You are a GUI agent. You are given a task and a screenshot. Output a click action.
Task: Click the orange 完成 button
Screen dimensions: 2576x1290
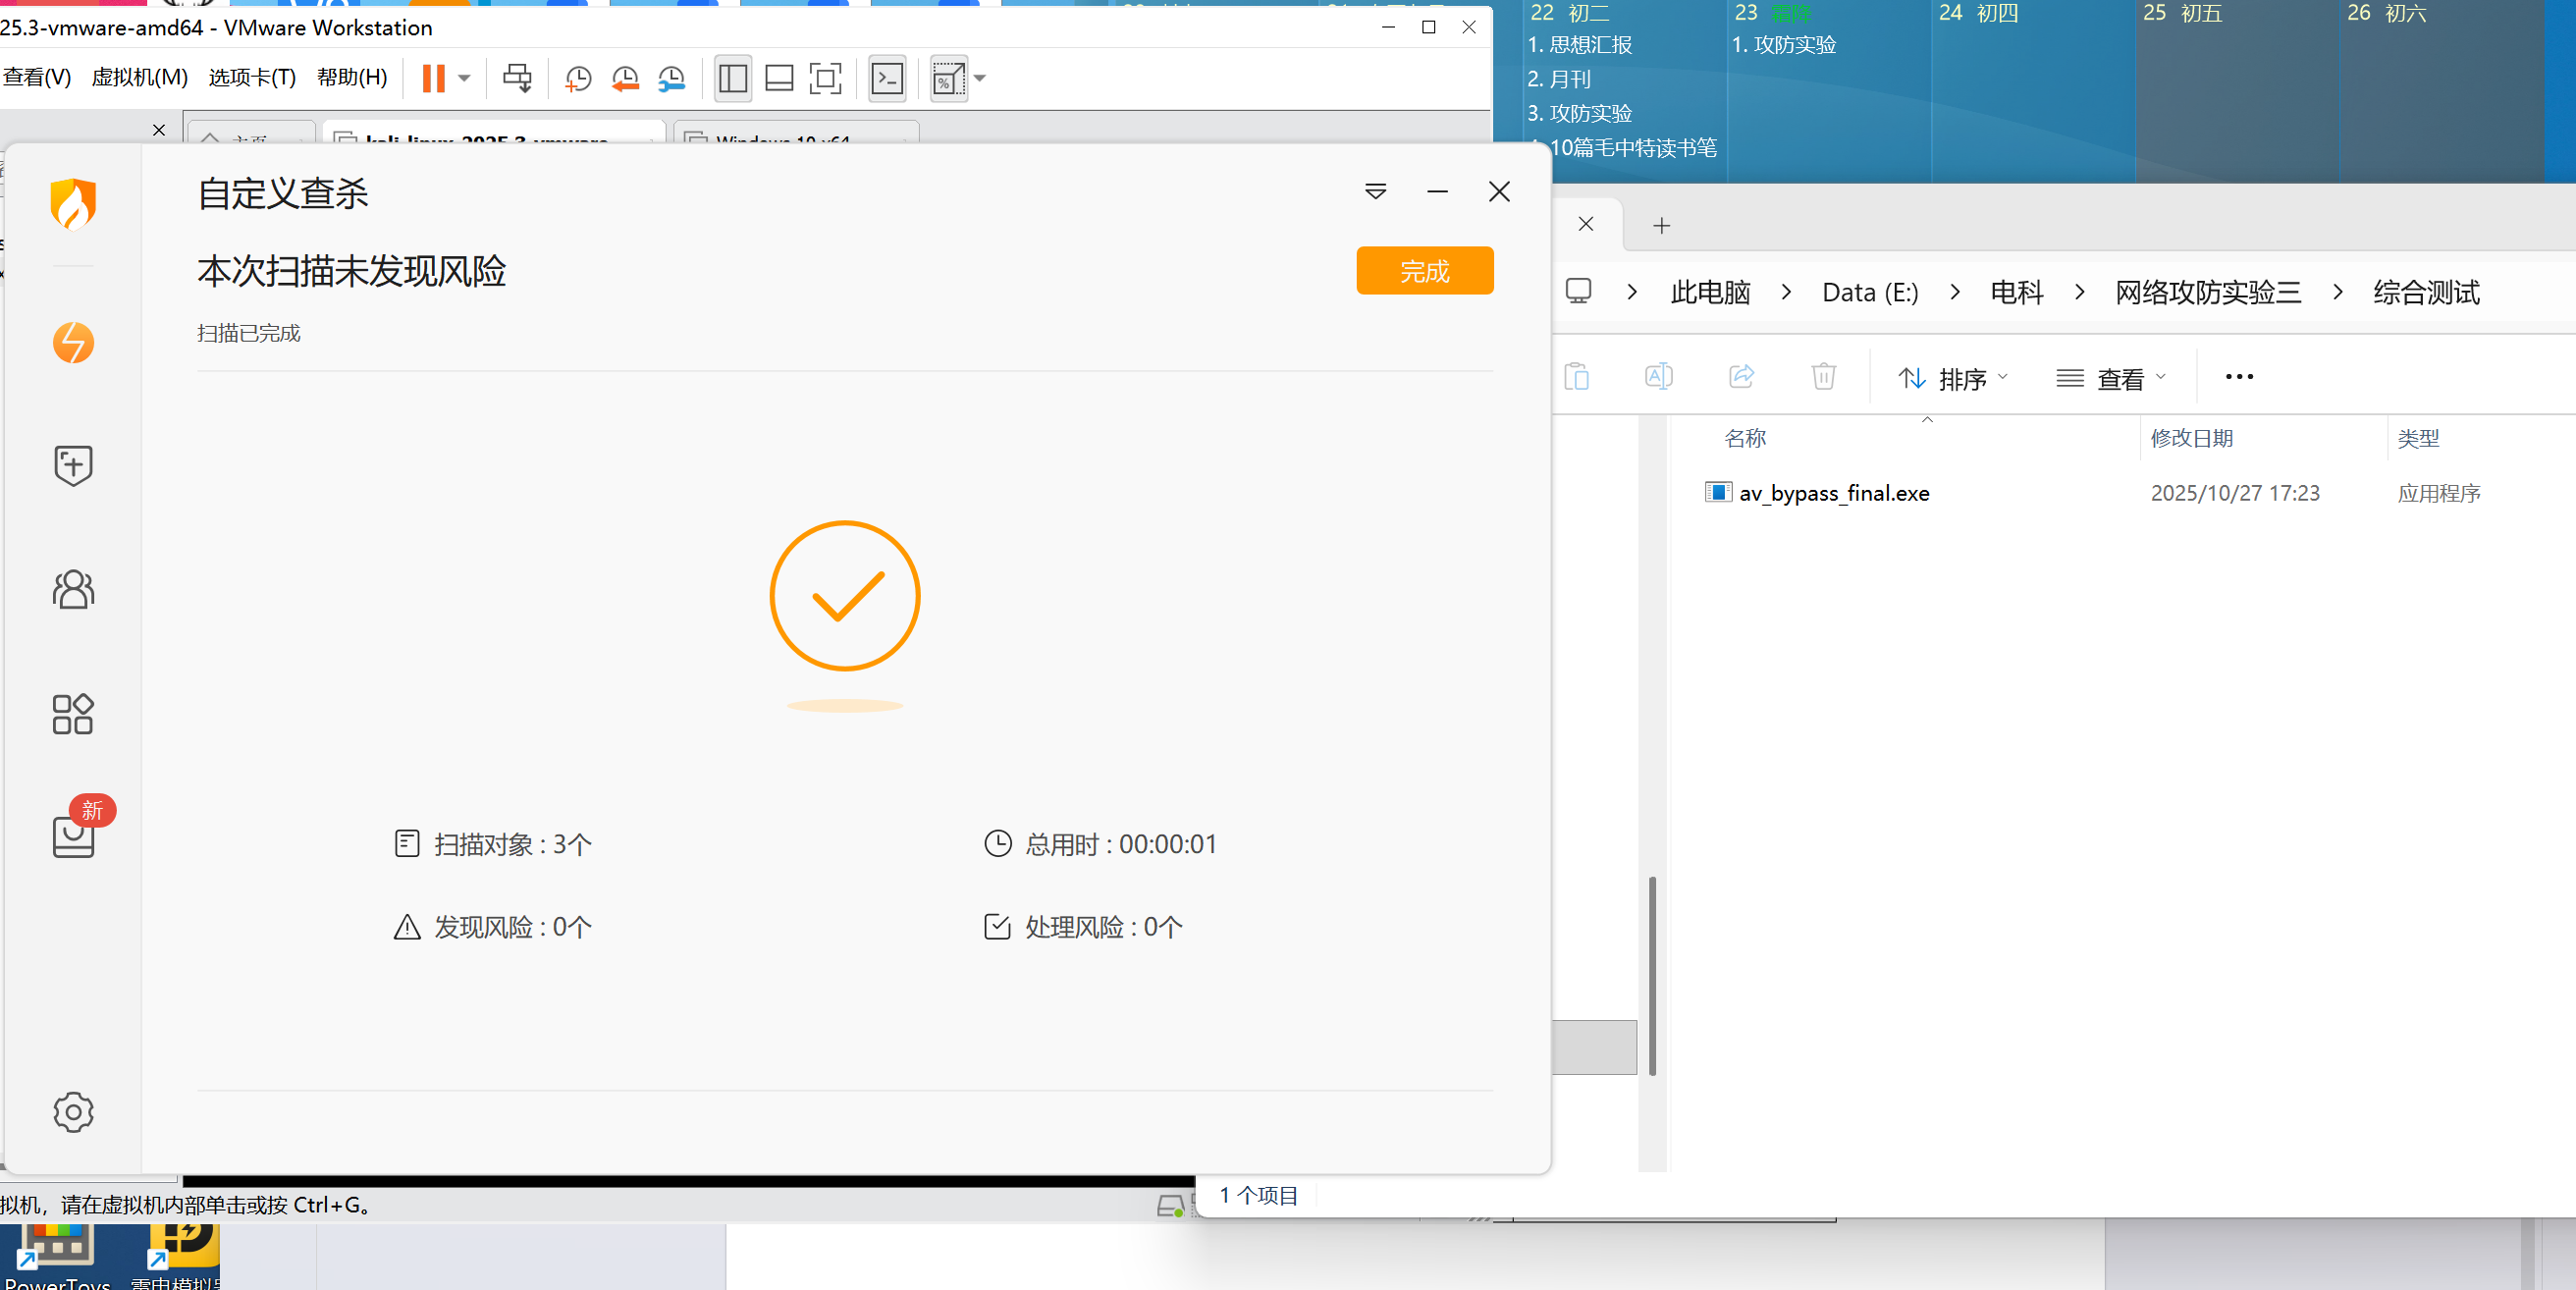tap(1424, 271)
